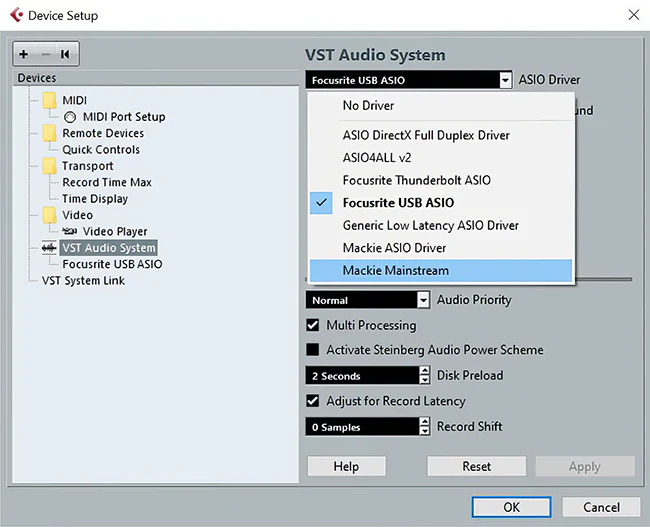The image size is (650, 527).
Task: Uncheck Adjust for Record Latency
Action: coord(313,401)
